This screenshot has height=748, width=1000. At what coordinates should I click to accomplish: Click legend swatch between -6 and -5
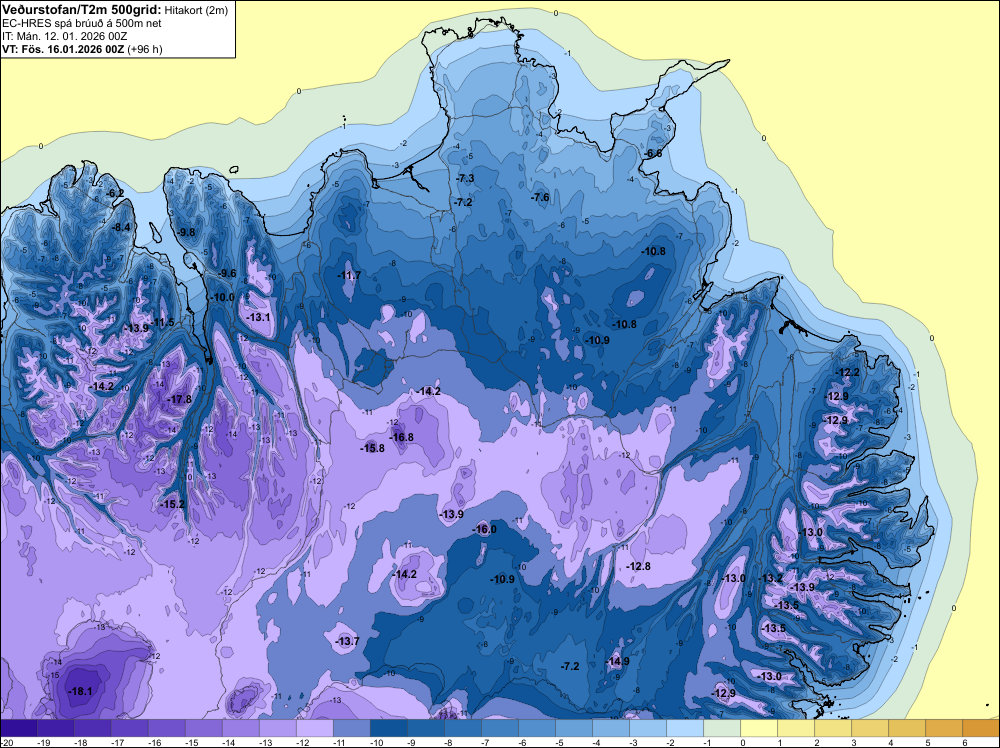point(536,728)
